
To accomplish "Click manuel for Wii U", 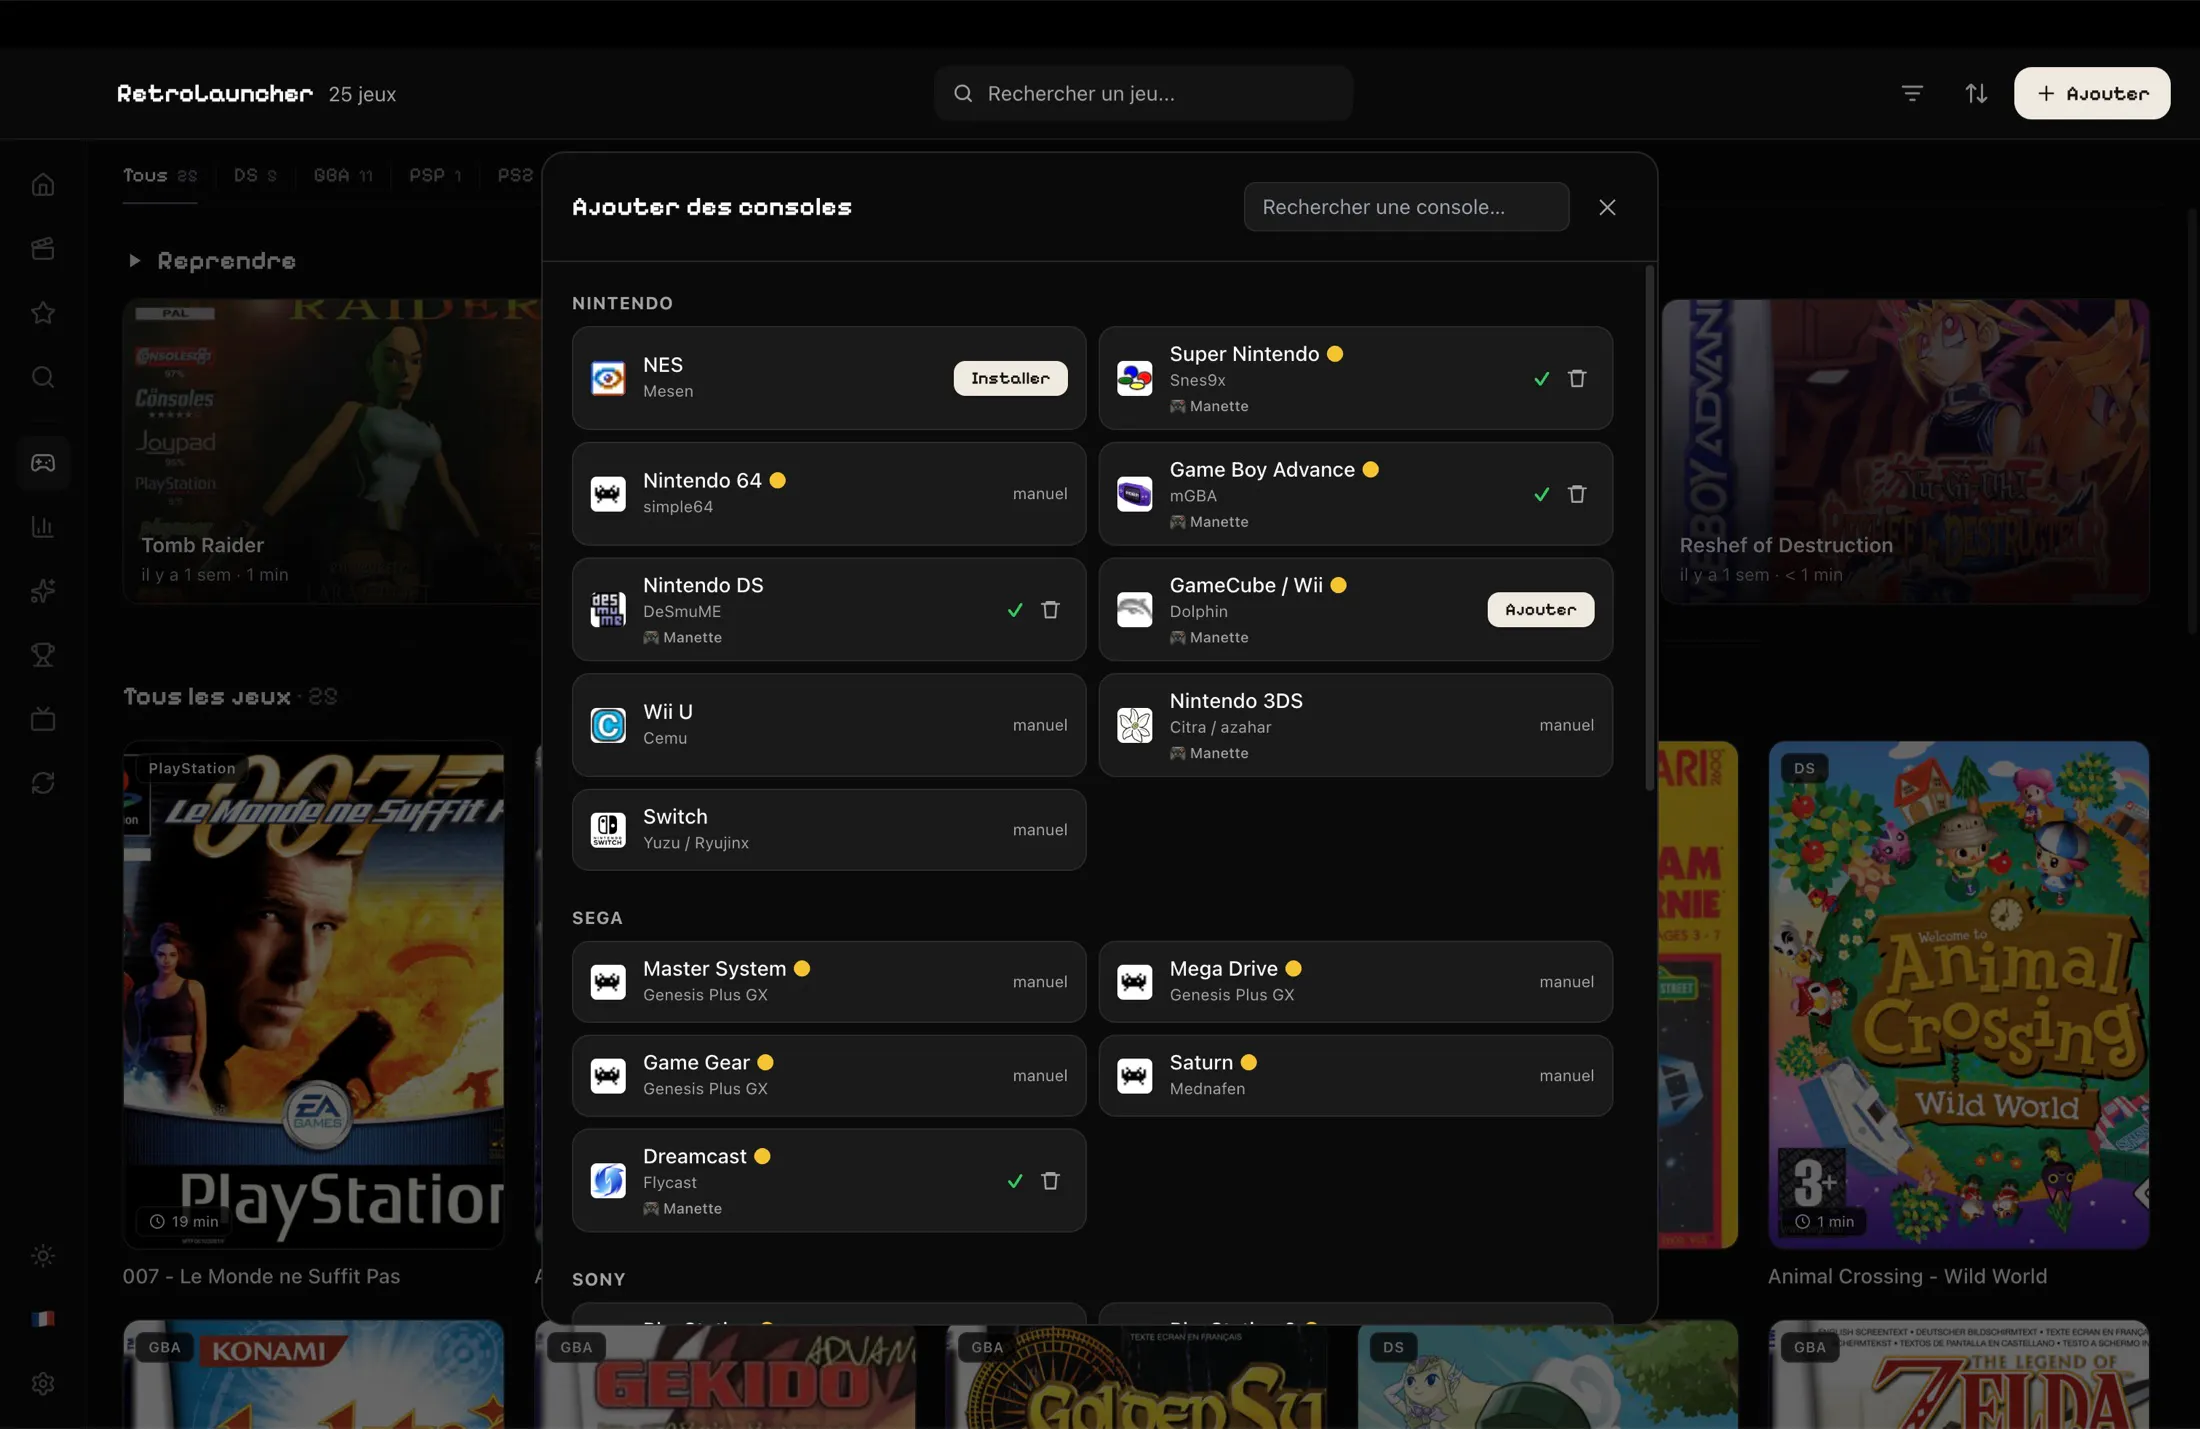I will point(1040,725).
